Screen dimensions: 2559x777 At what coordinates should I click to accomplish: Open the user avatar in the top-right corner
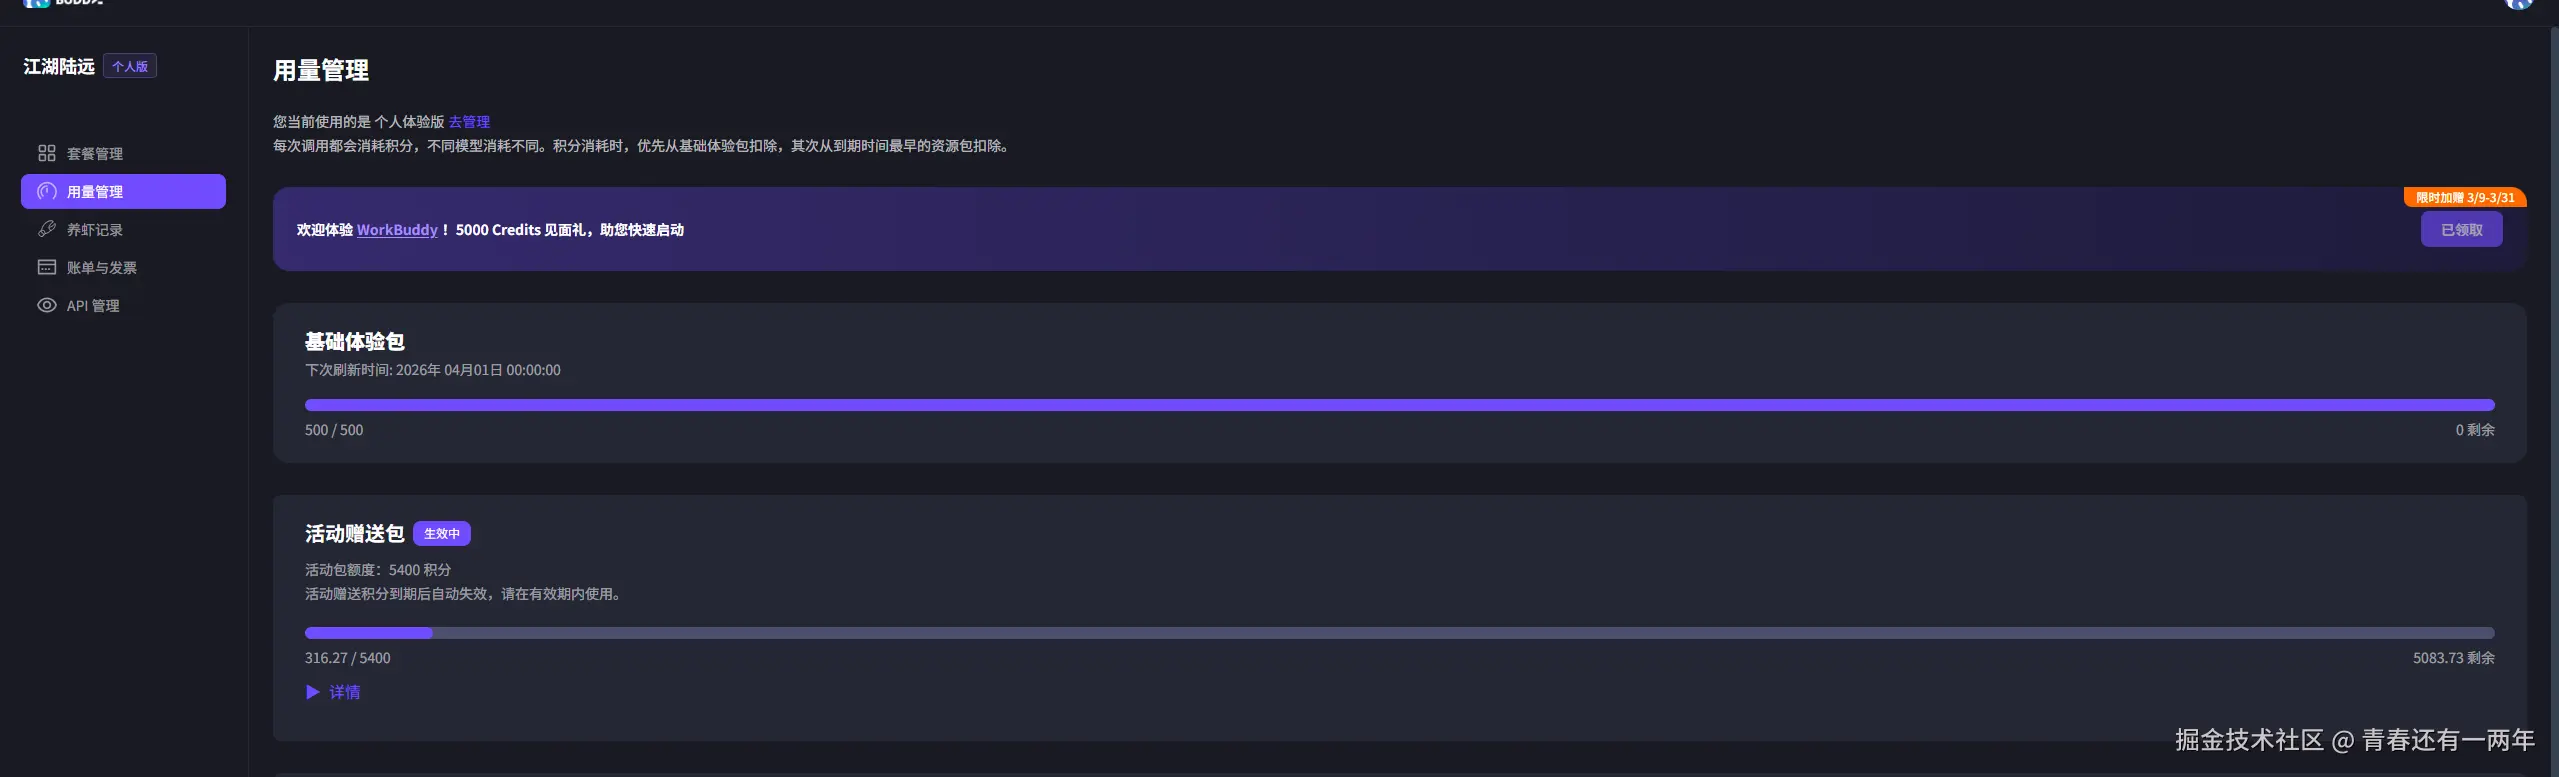click(x=2518, y=4)
